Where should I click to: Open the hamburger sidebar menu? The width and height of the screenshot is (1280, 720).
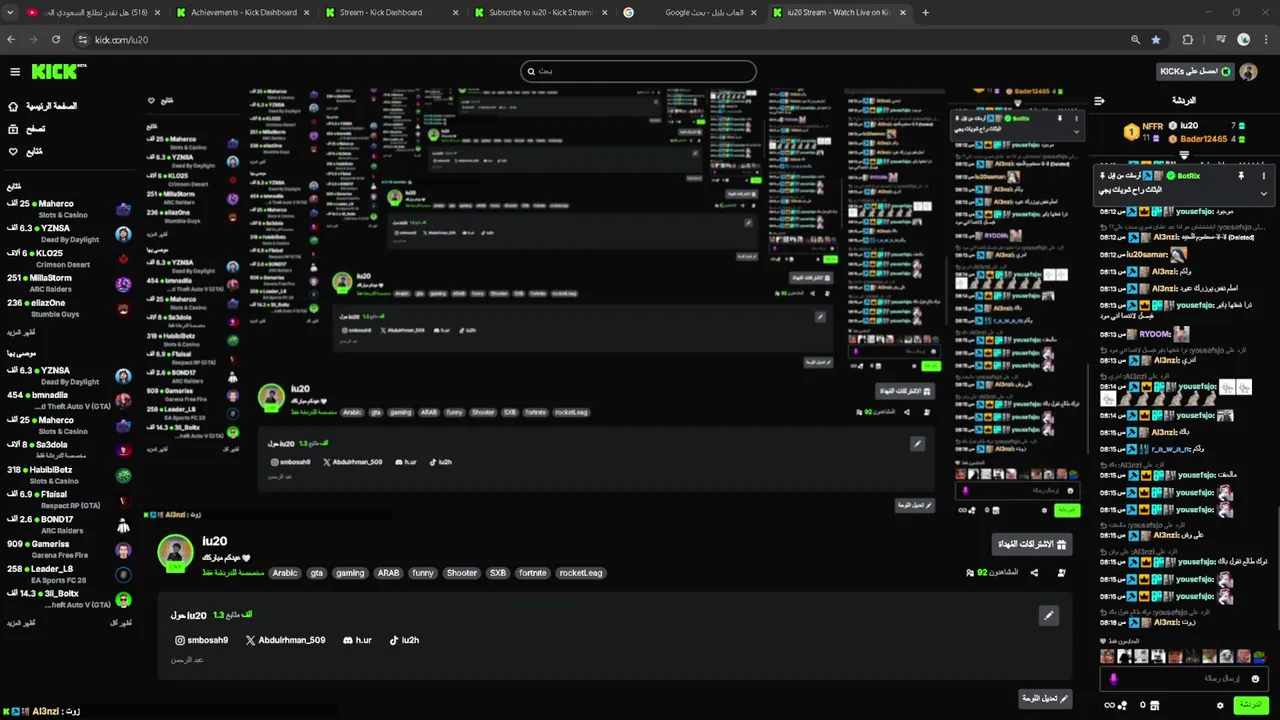click(15, 72)
